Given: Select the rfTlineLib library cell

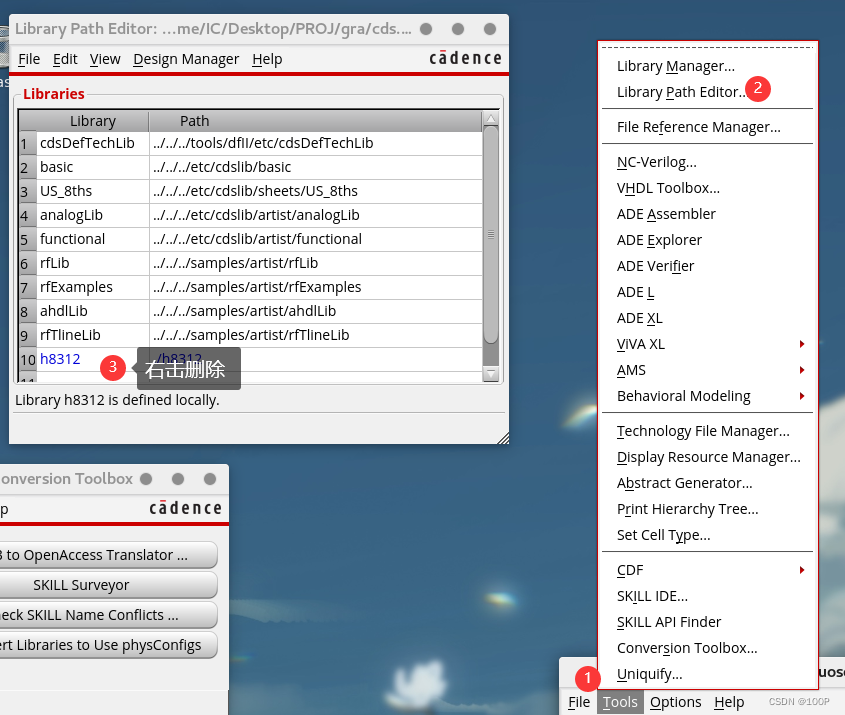Looking at the screenshot, I should (x=93, y=335).
